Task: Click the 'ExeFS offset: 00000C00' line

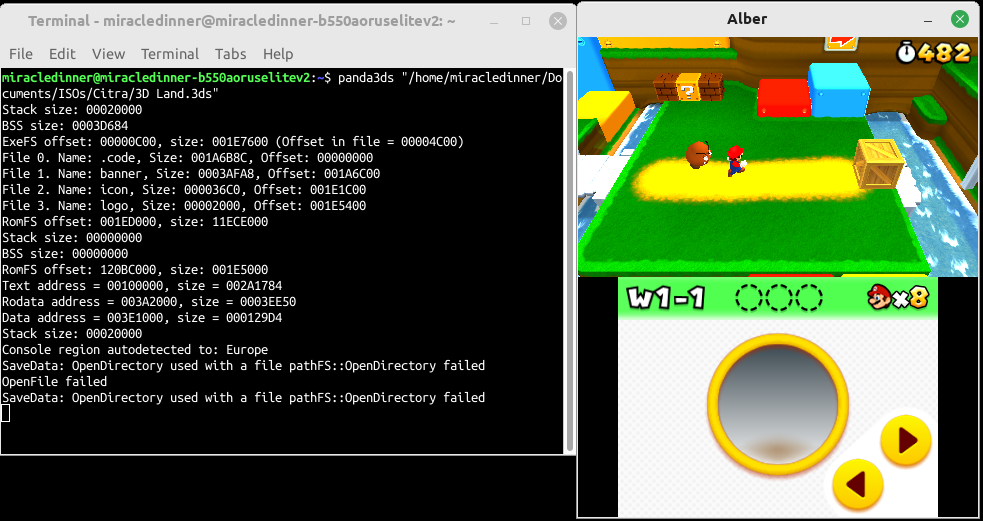Action: tap(233, 142)
